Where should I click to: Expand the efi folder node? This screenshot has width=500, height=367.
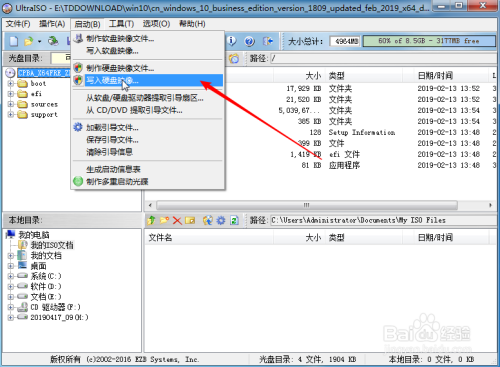[x=11, y=94]
